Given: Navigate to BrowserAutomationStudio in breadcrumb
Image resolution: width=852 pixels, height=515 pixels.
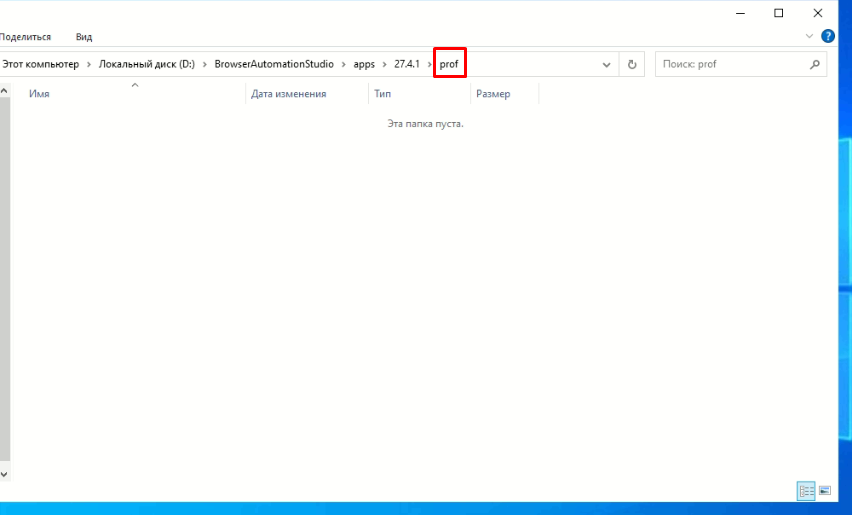Looking at the screenshot, I should pos(274,64).
